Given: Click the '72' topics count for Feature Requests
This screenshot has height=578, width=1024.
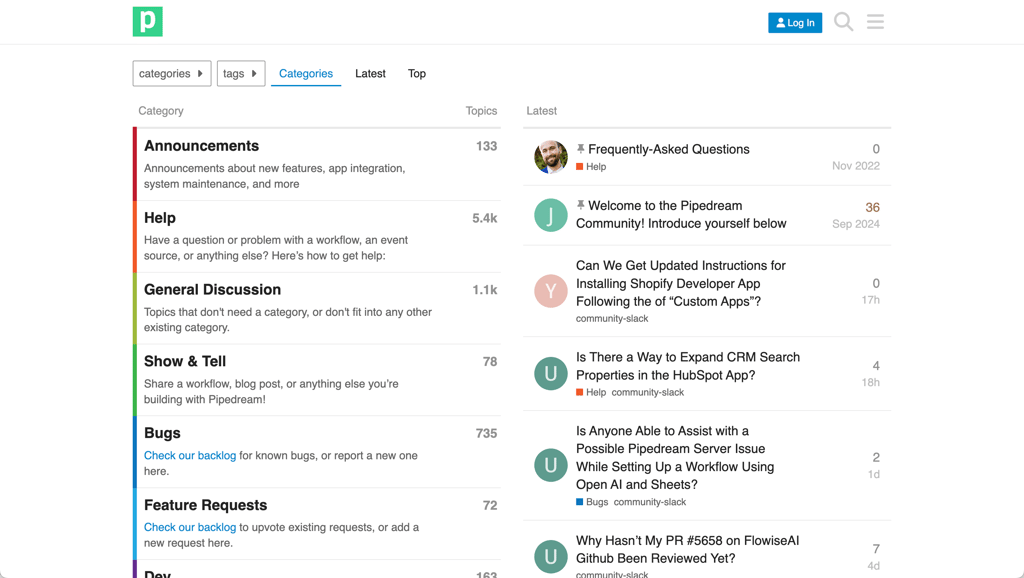Looking at the screenshot, I should [x=490, y=506].
